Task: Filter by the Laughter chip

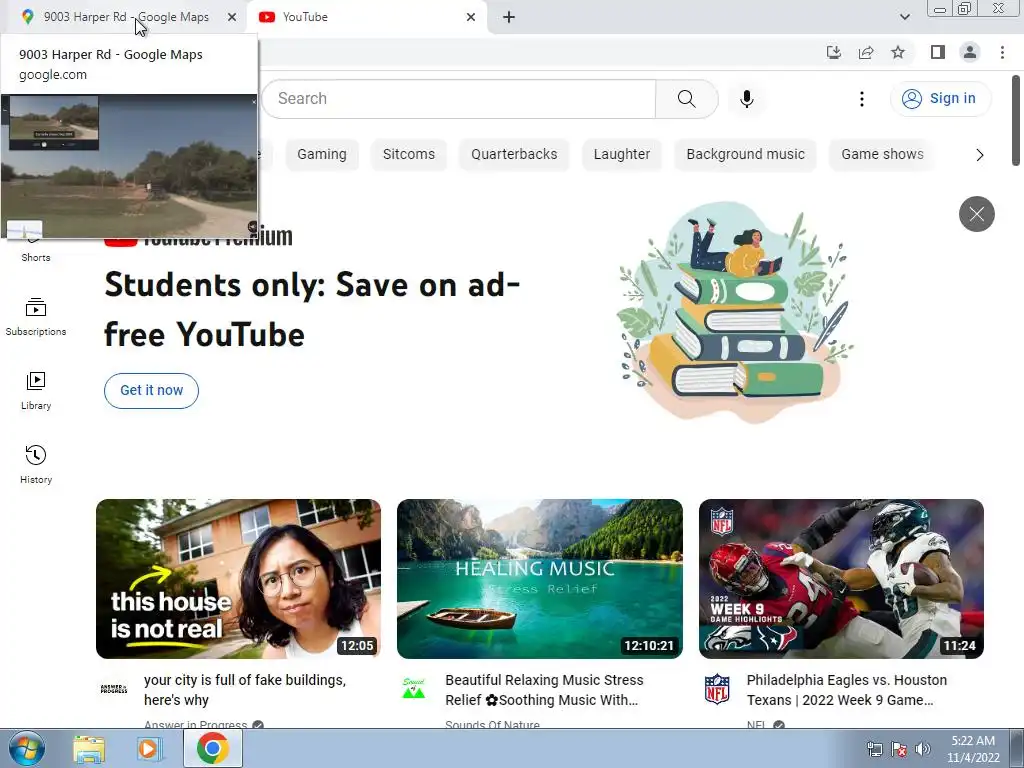Action: [622, 154]
